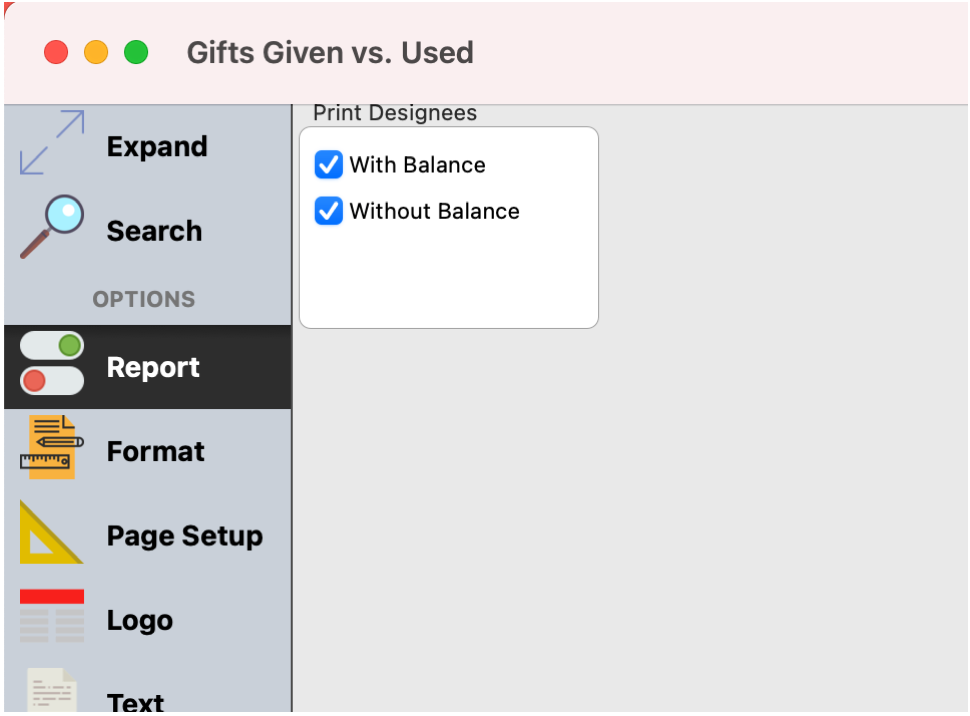Click the Gifts Given vs. Used title
The width and height of the screenshot is (970, 716).
click(x=330, y=53)
